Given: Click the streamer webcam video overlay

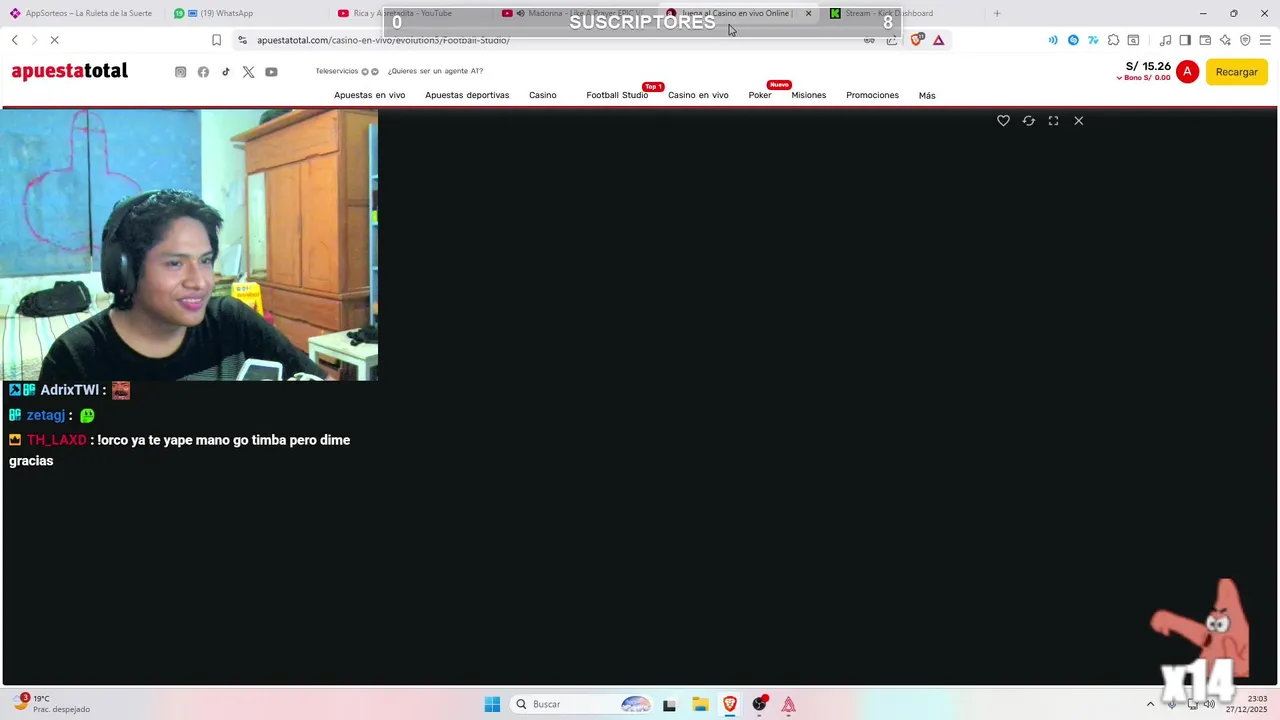Looking at the screenshot, I should 189,245.
